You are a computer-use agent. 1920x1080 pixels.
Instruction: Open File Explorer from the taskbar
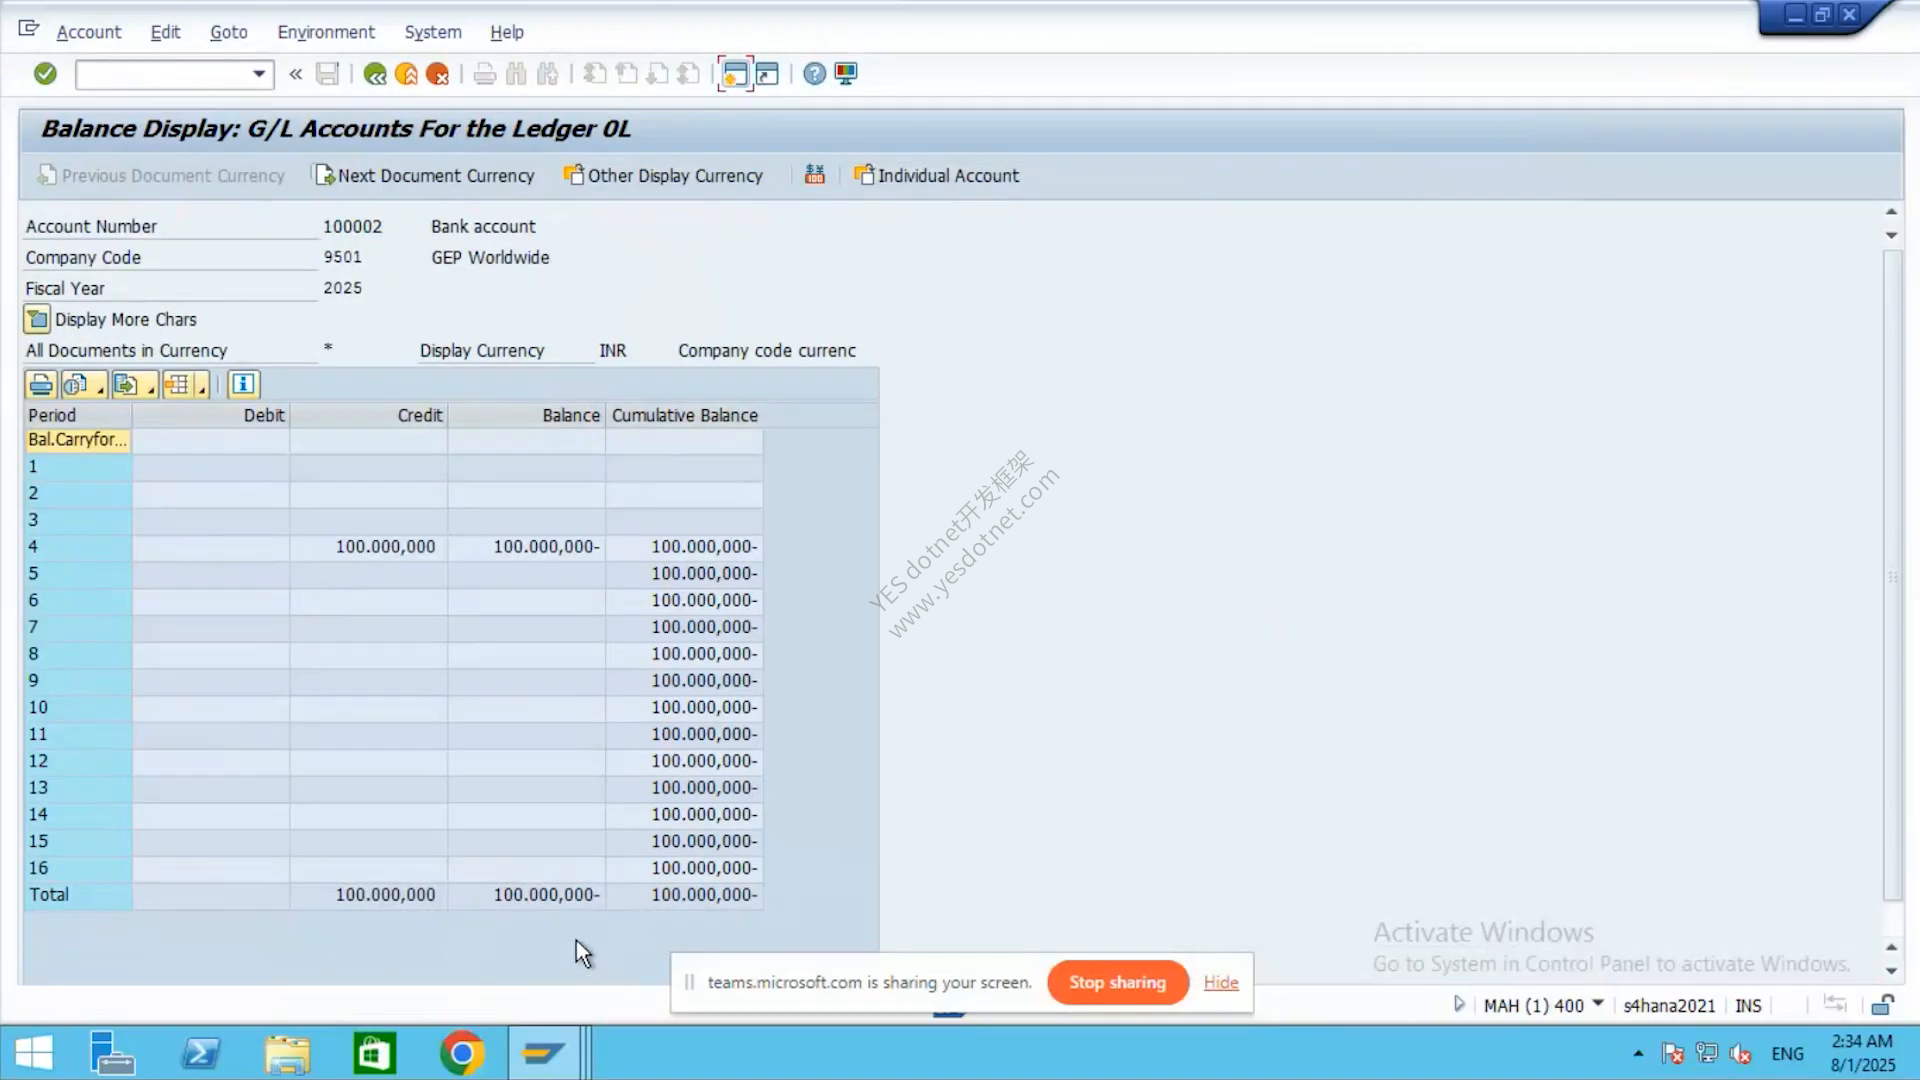pyautogui.click(x=287, y=1053)
